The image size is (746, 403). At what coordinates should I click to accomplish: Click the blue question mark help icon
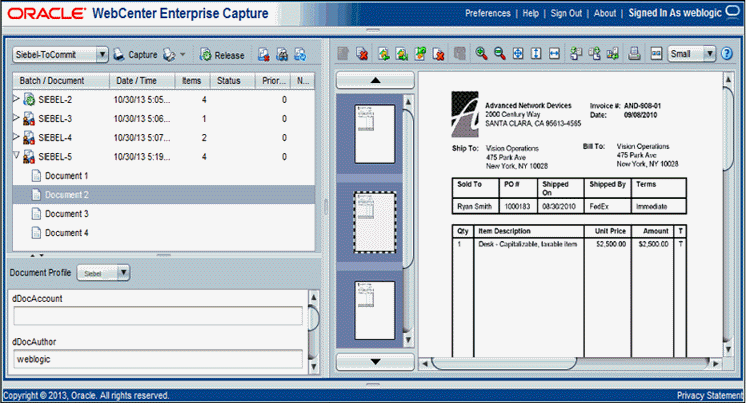(x=726, y=53)
